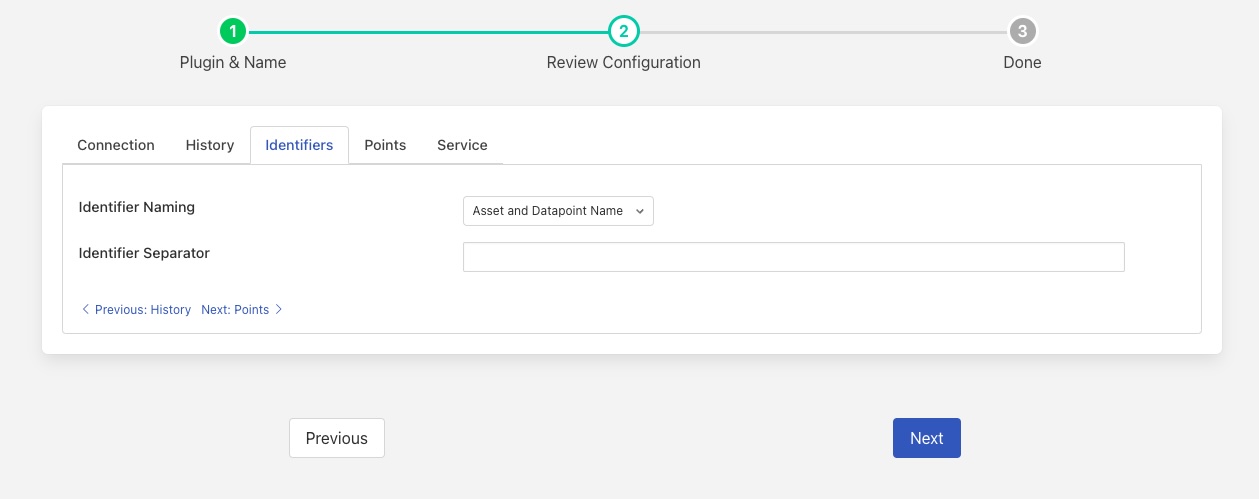Image resolution: width=1259 pixels, height=499 pixels.
Task: Click the Done step label
Action: coord(1022,62)
